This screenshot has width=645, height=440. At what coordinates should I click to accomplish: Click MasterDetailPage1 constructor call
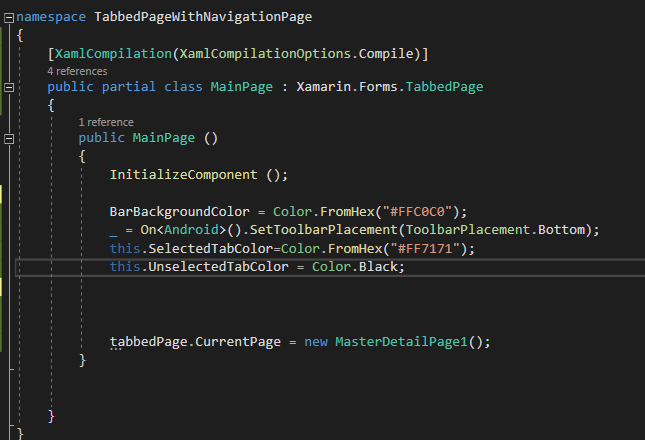[401, 342]
